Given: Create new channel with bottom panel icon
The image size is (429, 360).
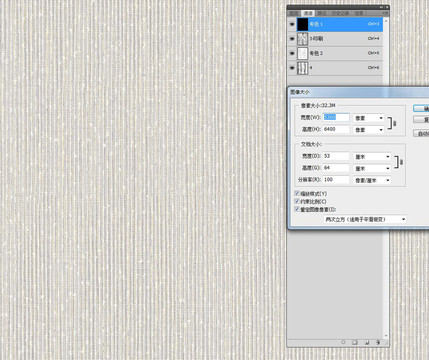Looking at the screenshot, I should pyautogui.click(x=367, y=342).
